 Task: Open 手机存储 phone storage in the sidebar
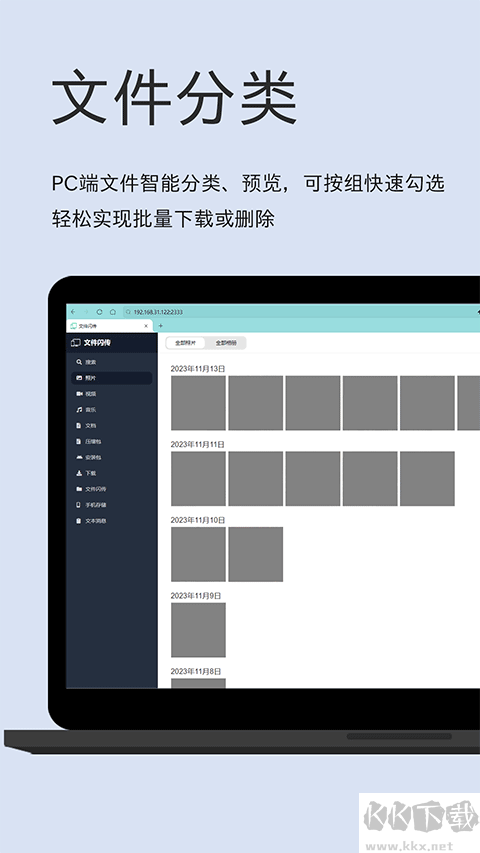point(112,505)
